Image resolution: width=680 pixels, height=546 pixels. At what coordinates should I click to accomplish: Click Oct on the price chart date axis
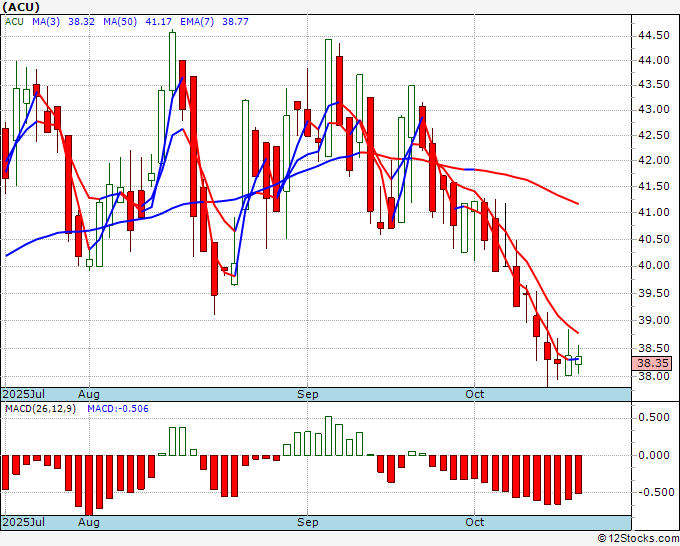474,394
